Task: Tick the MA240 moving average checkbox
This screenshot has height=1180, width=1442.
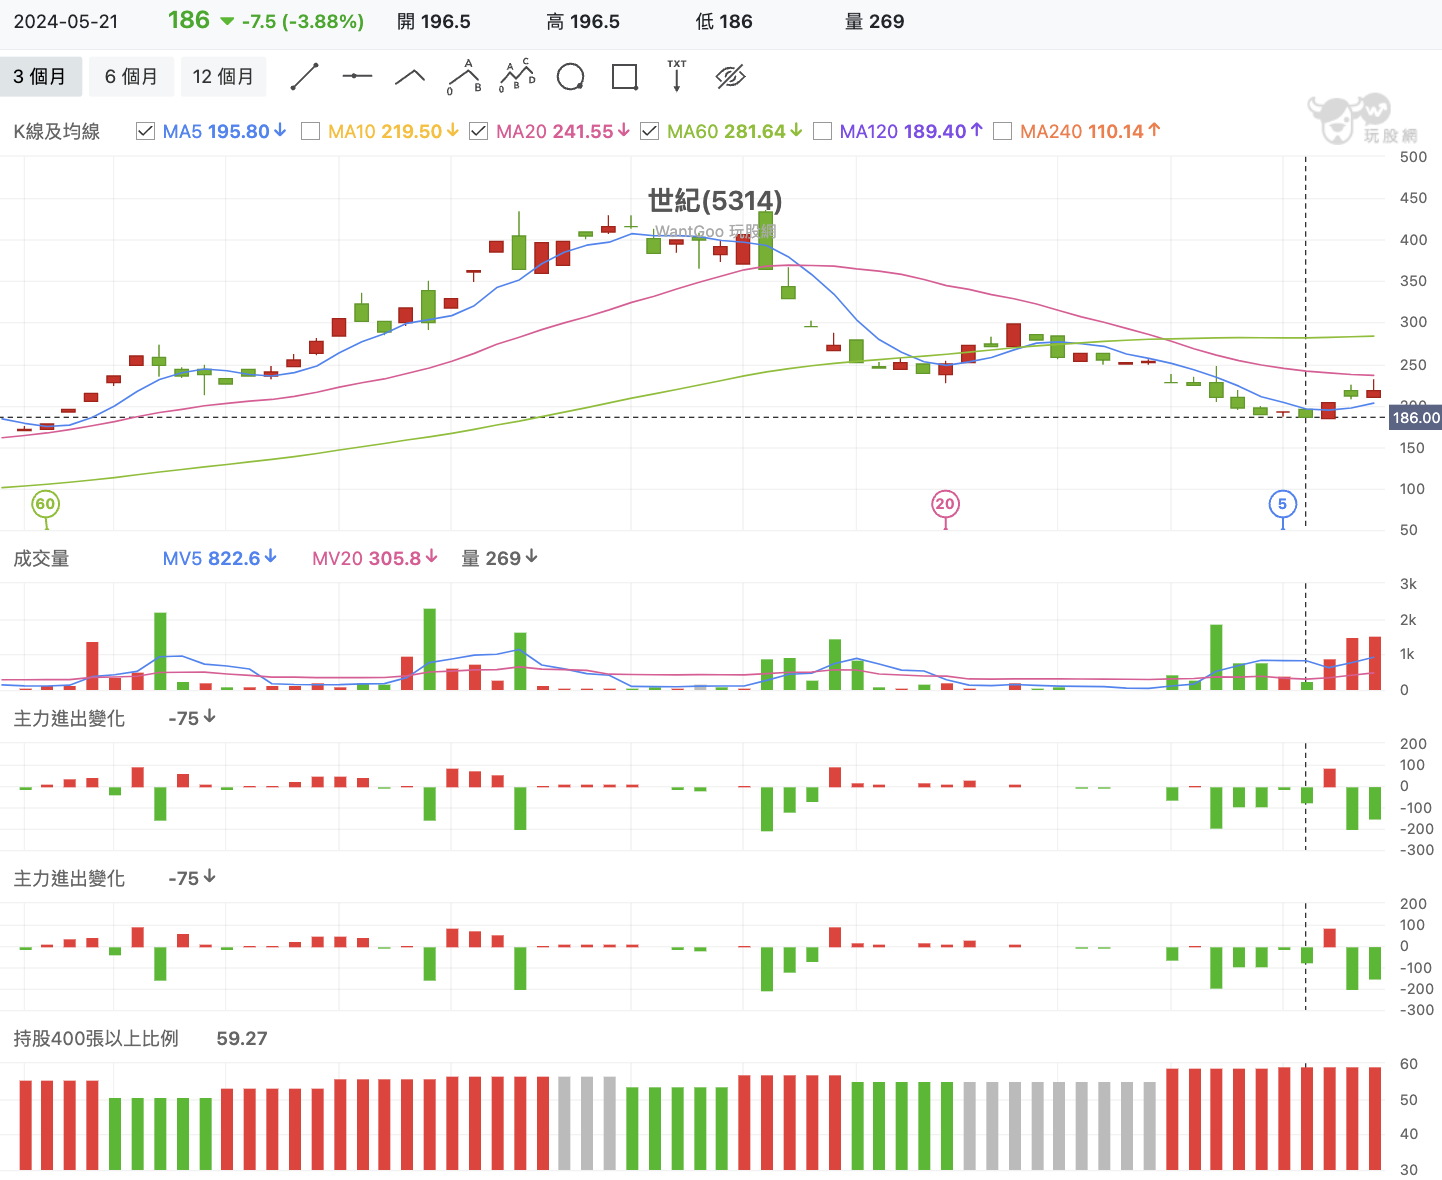Action: point(1003,131)
